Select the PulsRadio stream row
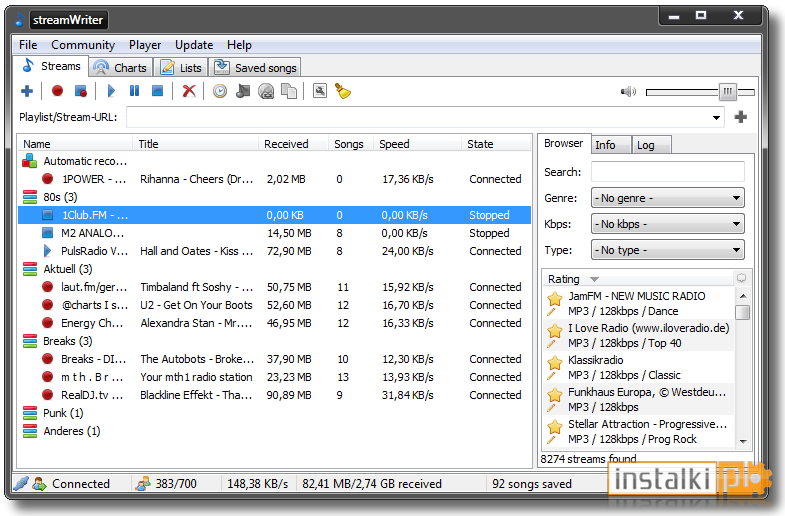785x516 pixels. coord(274,251)
